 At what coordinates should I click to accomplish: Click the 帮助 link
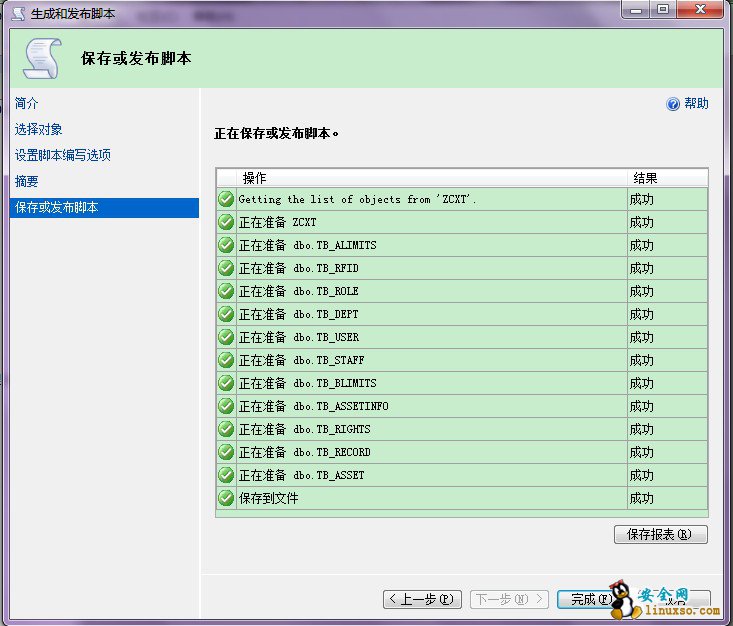pyautogui.click(x=696, y=104)
